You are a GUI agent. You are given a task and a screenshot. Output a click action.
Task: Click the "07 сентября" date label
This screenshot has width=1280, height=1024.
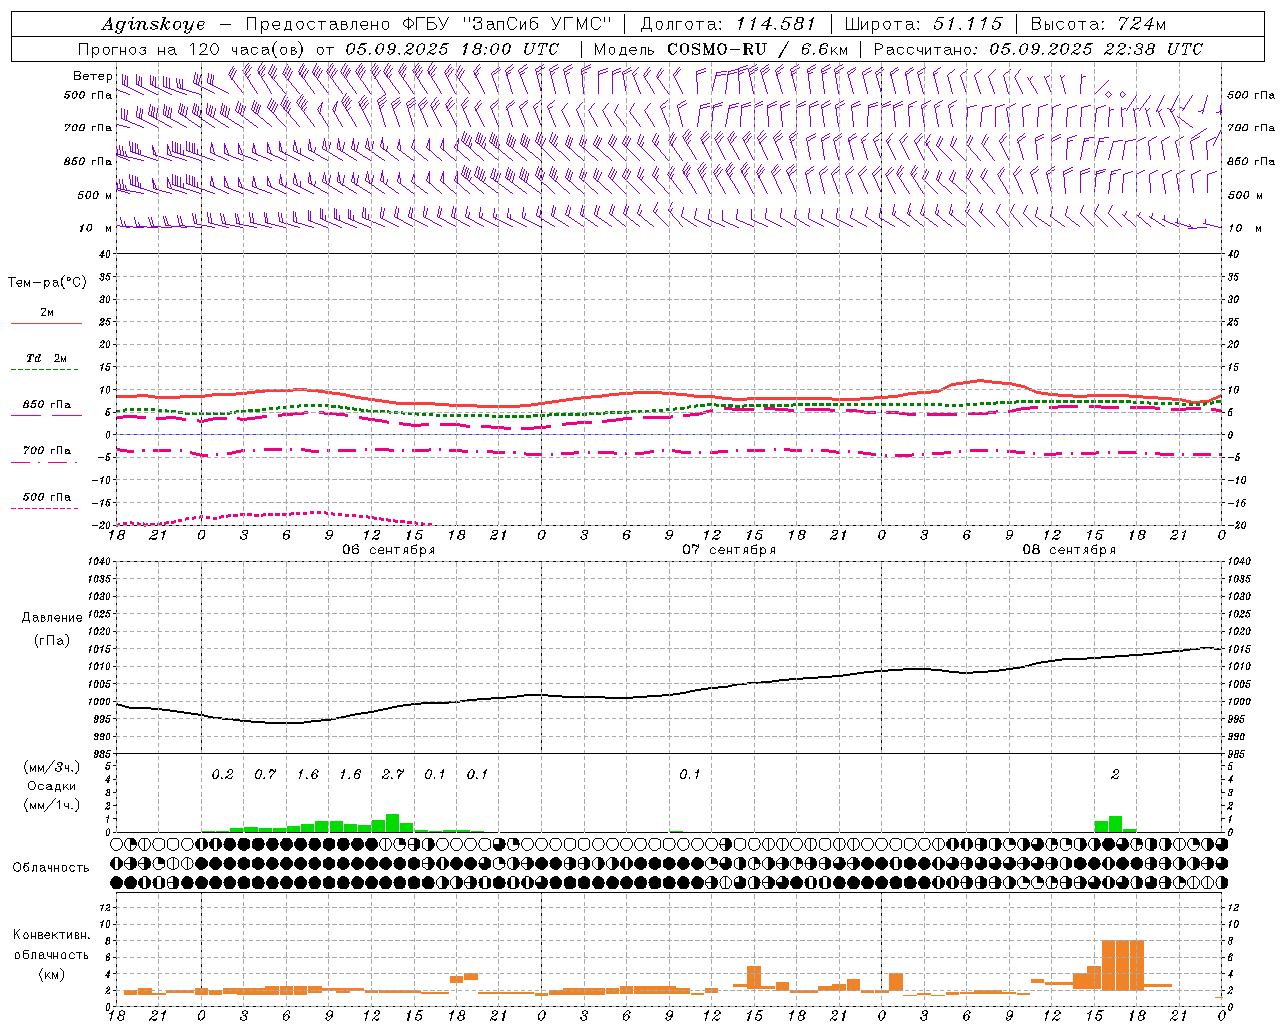click(729, 550)
